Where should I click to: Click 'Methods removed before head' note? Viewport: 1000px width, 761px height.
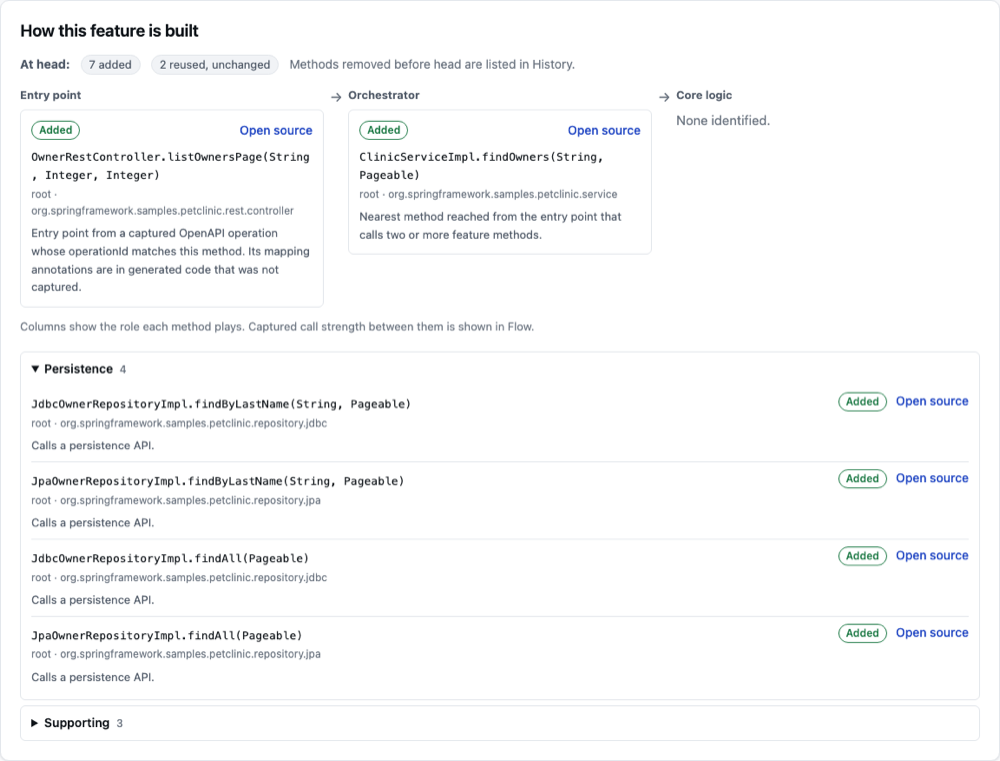point(432,64)
